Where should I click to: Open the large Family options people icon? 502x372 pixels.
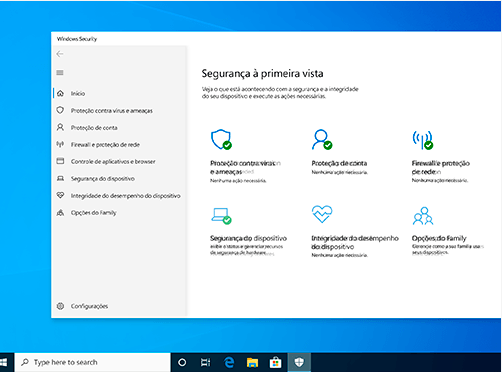[423, 216]
